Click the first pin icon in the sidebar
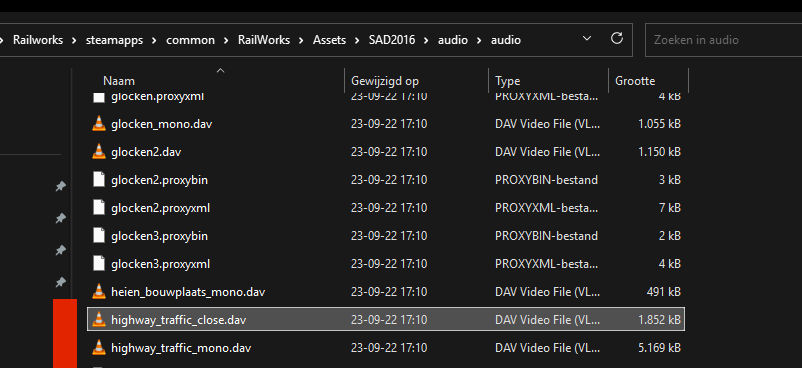 coord(60,186)
